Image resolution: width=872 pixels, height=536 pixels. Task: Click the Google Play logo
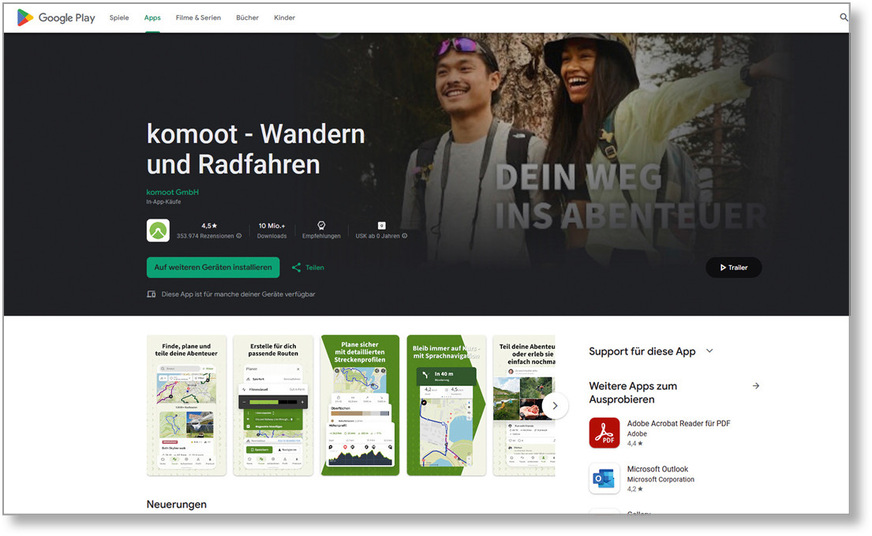coord(56,17)
